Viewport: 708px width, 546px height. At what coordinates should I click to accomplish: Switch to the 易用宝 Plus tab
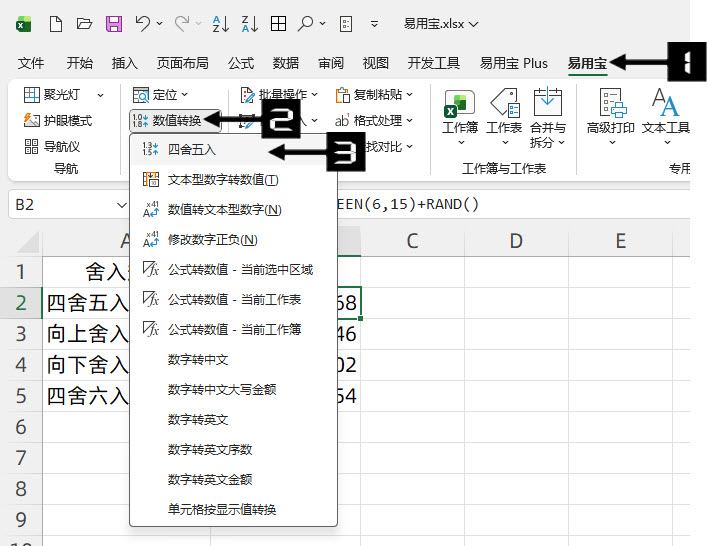coord(513,63)
